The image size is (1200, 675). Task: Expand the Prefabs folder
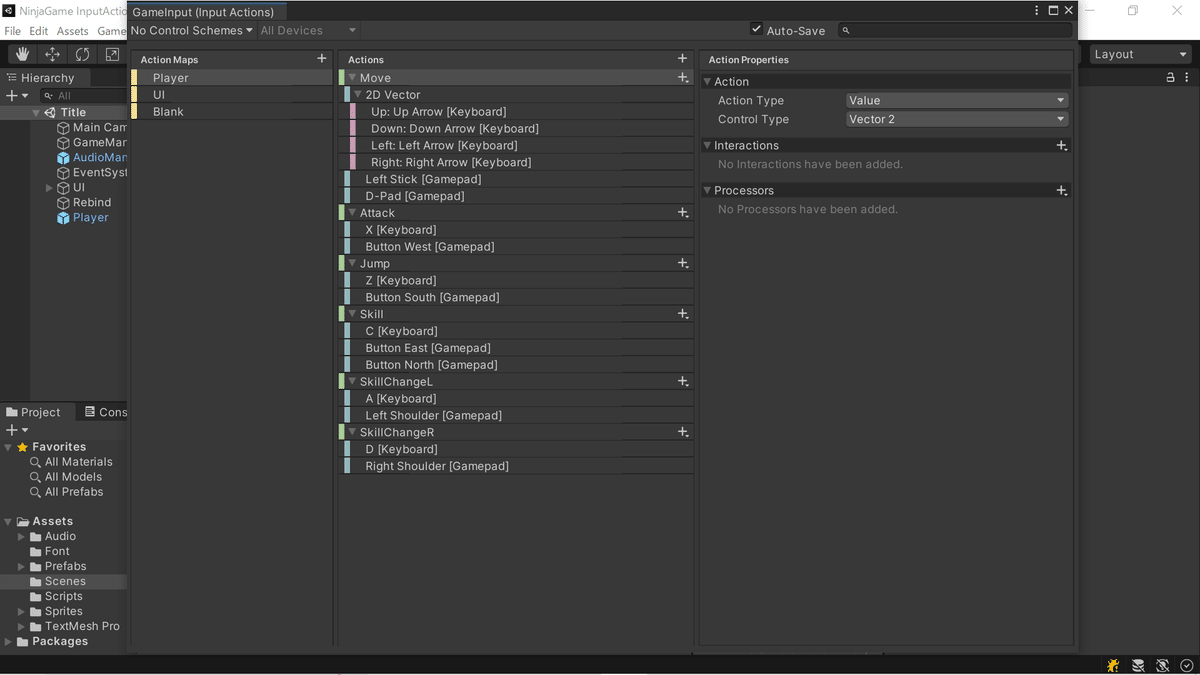22,567
